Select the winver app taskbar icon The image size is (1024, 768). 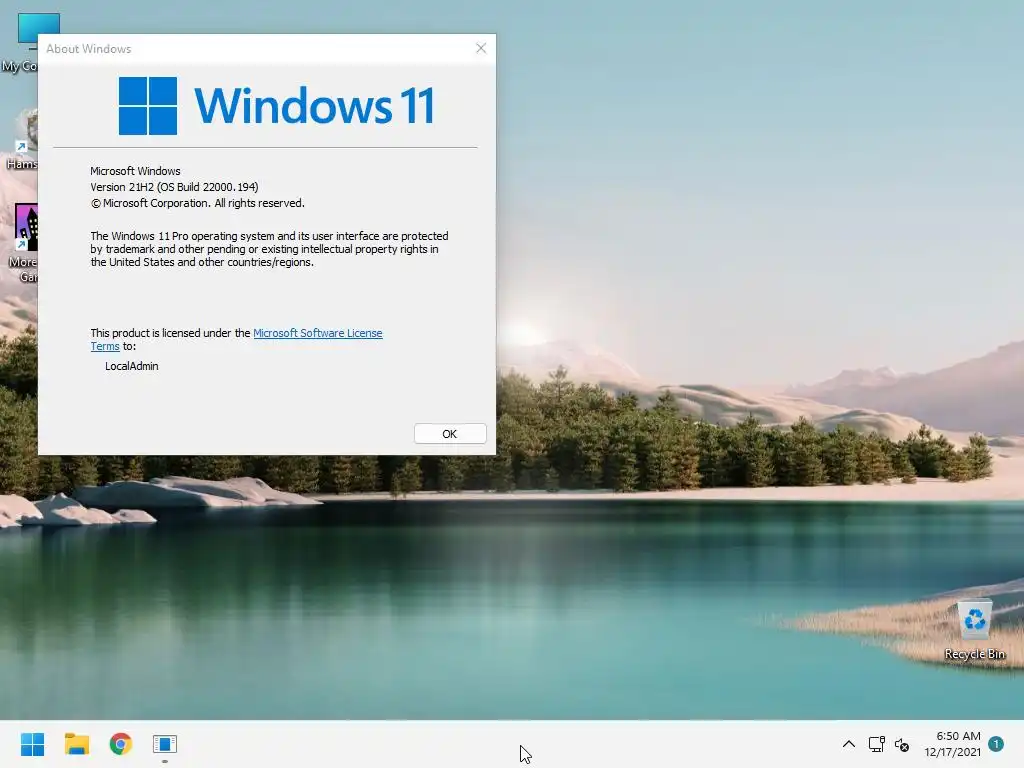165,744
